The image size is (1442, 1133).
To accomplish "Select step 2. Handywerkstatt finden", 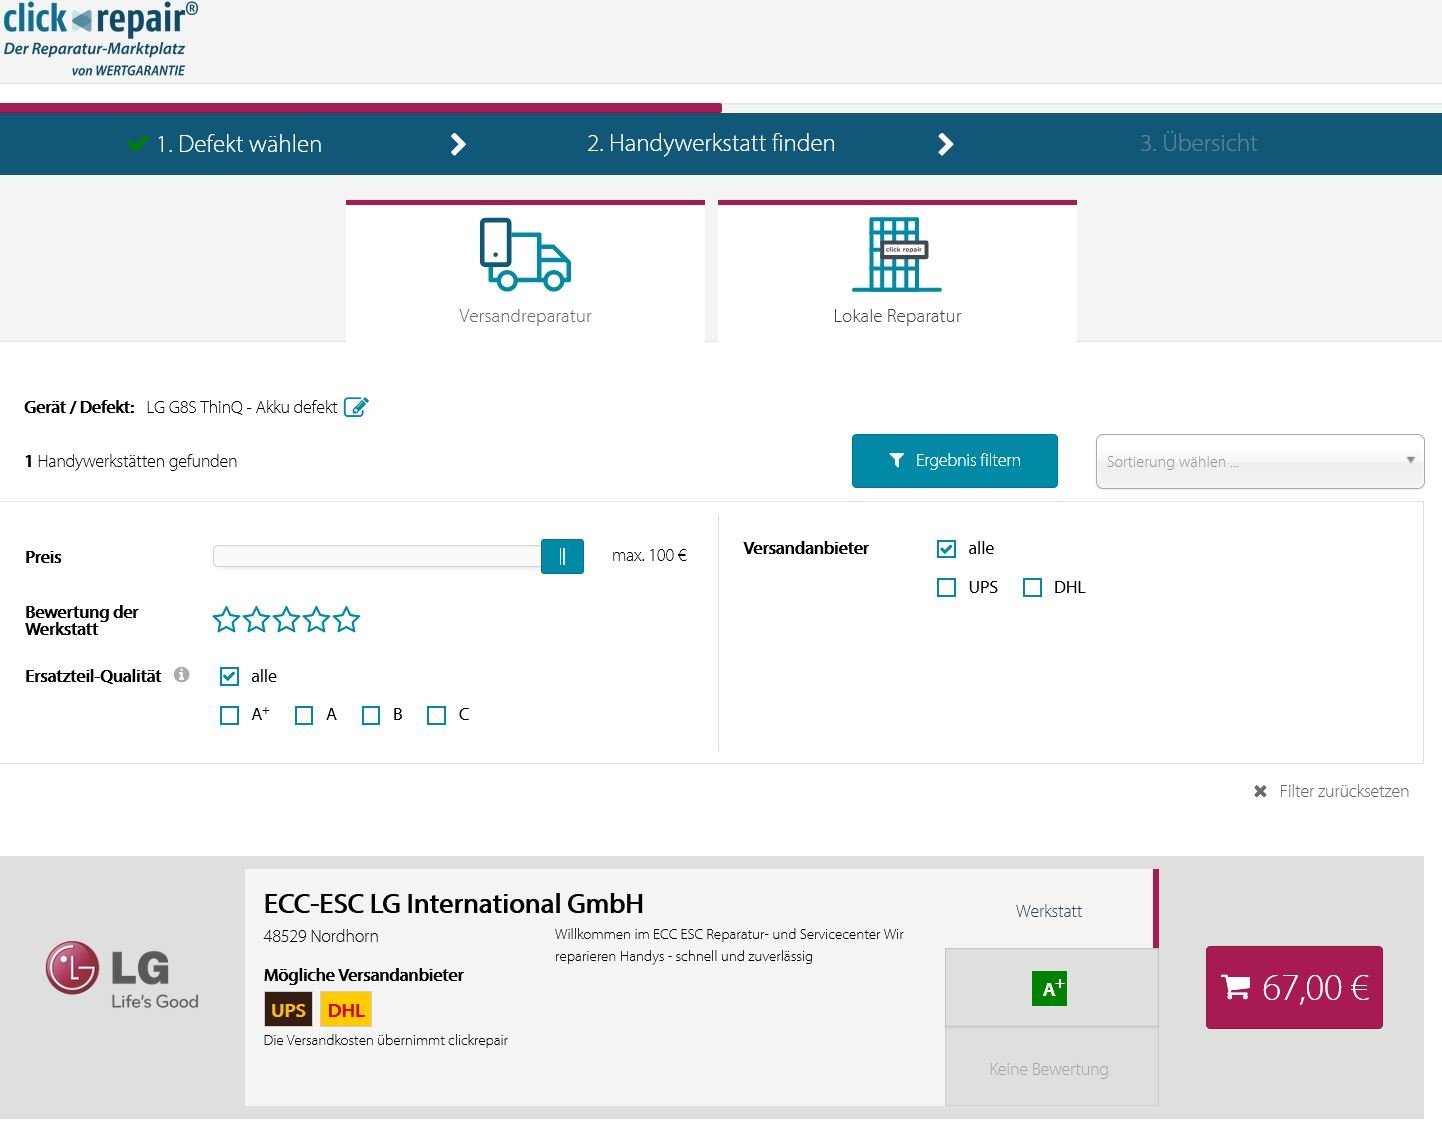I will 711,143.
